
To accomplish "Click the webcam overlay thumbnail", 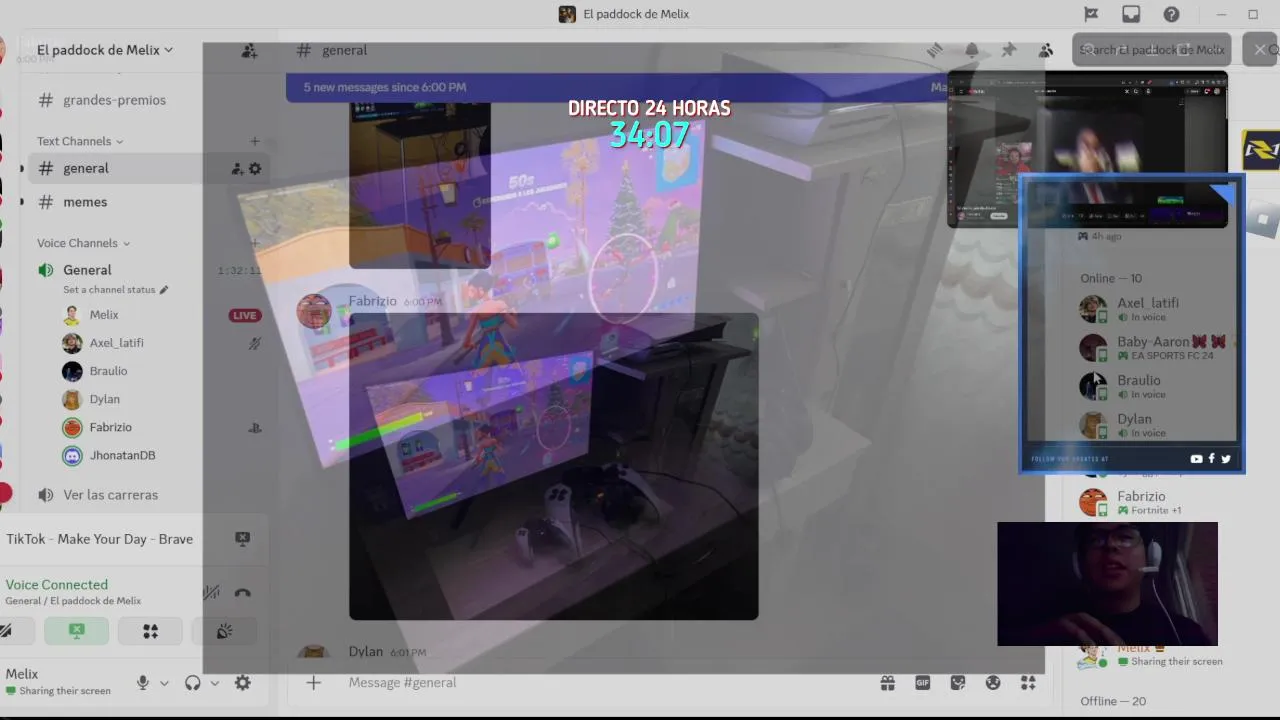I will 1107,584.
